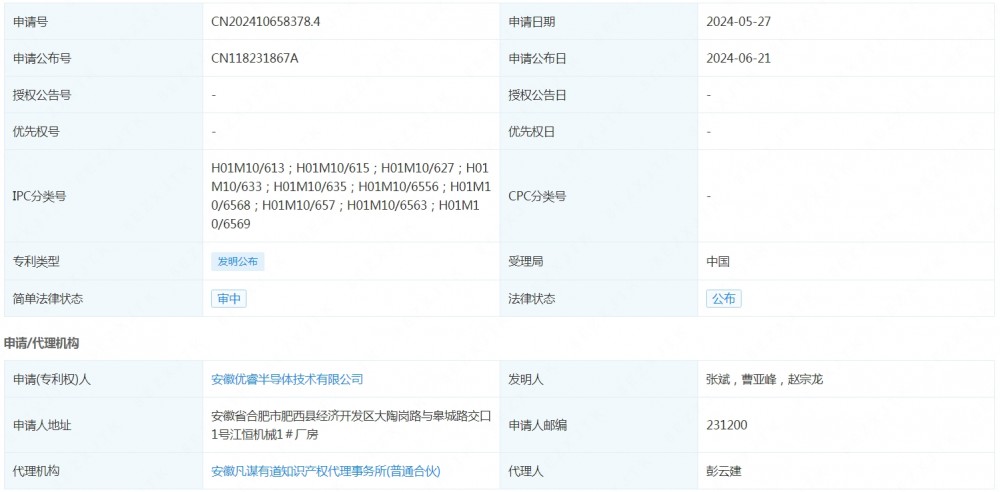Click the IPC分类号 row label

pyautogui.click(x=39, y=197)
